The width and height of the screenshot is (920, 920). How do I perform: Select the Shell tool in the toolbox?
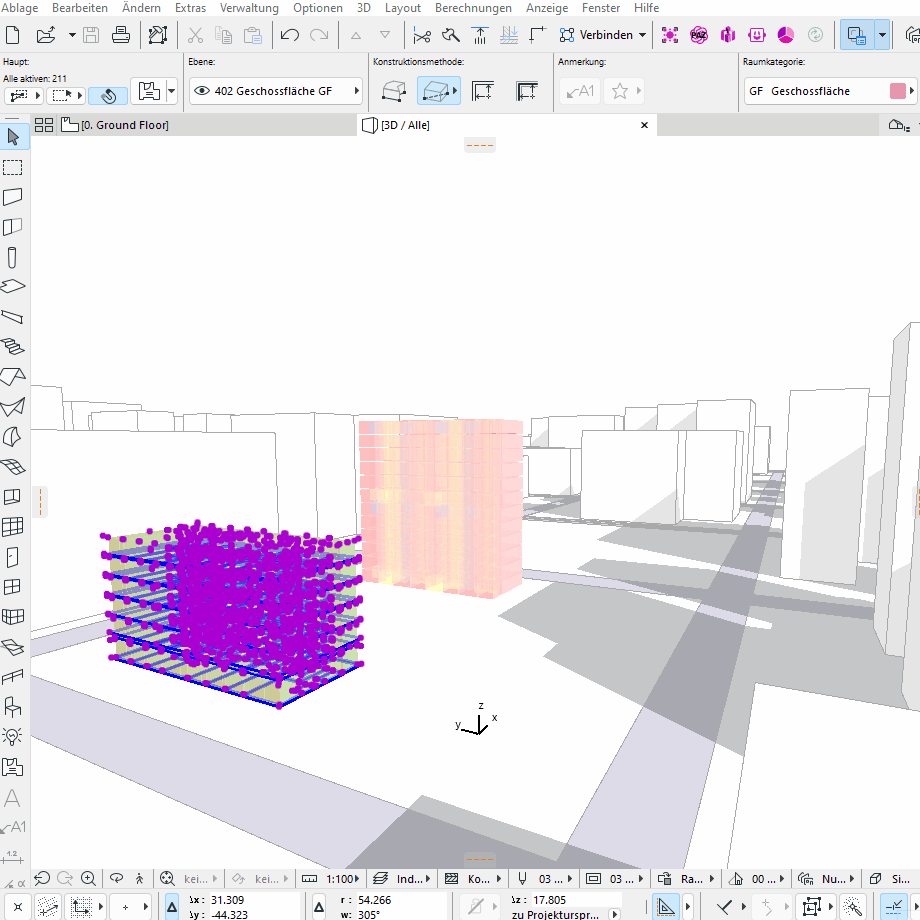[13, 407]
